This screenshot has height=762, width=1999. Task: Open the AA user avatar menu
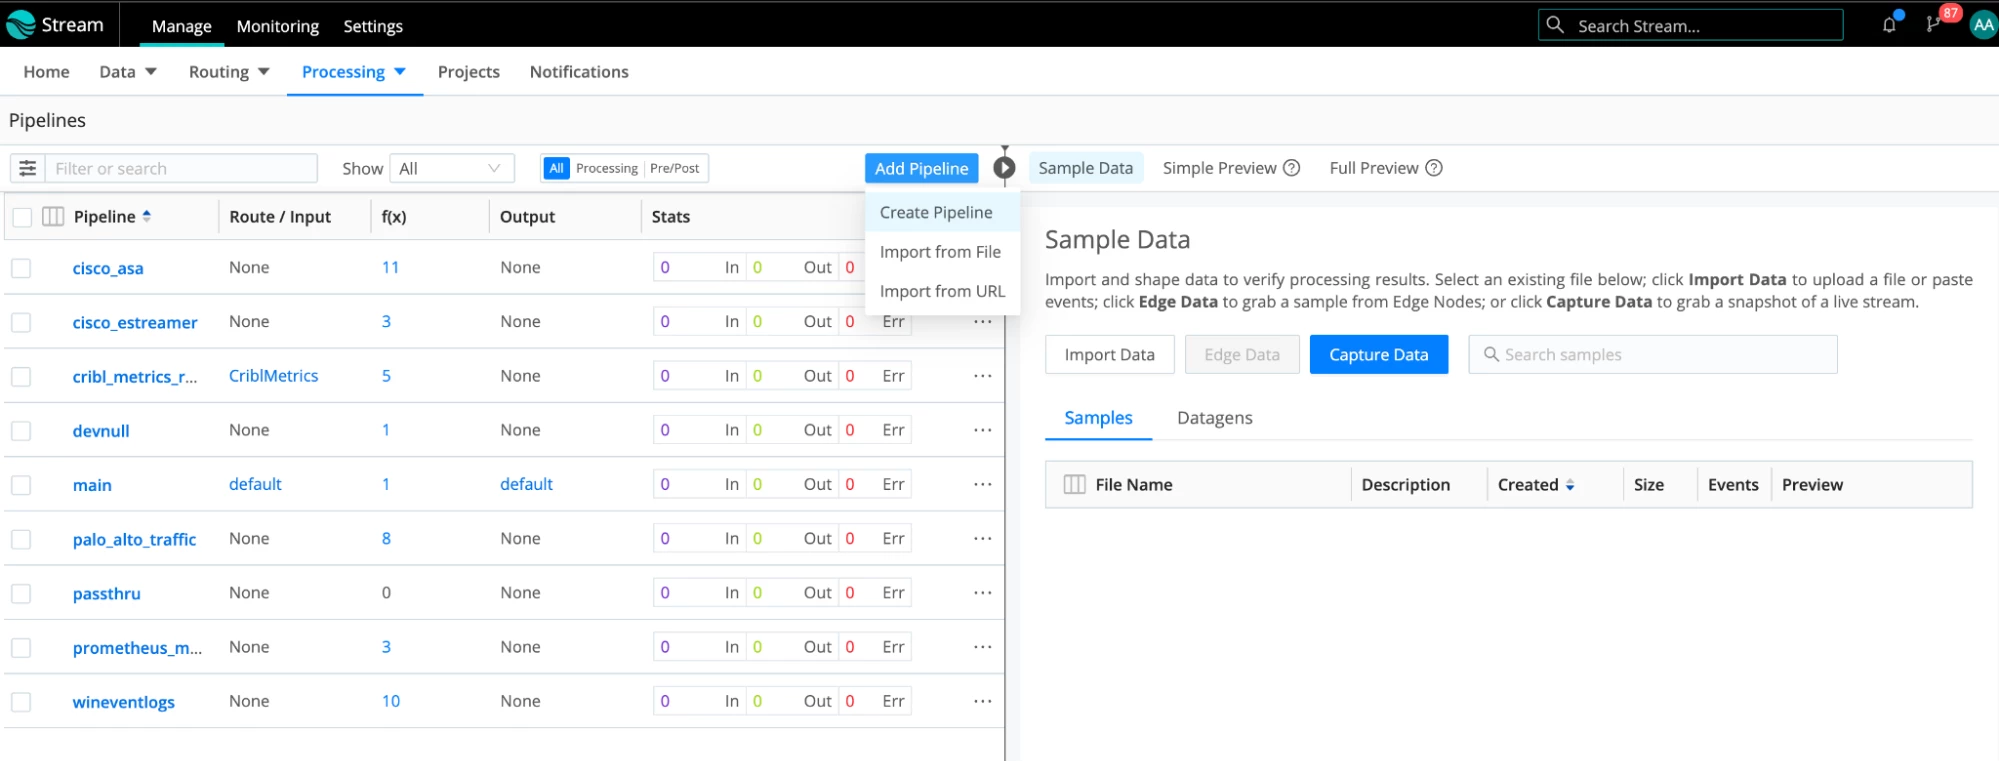click(1983, 25)
